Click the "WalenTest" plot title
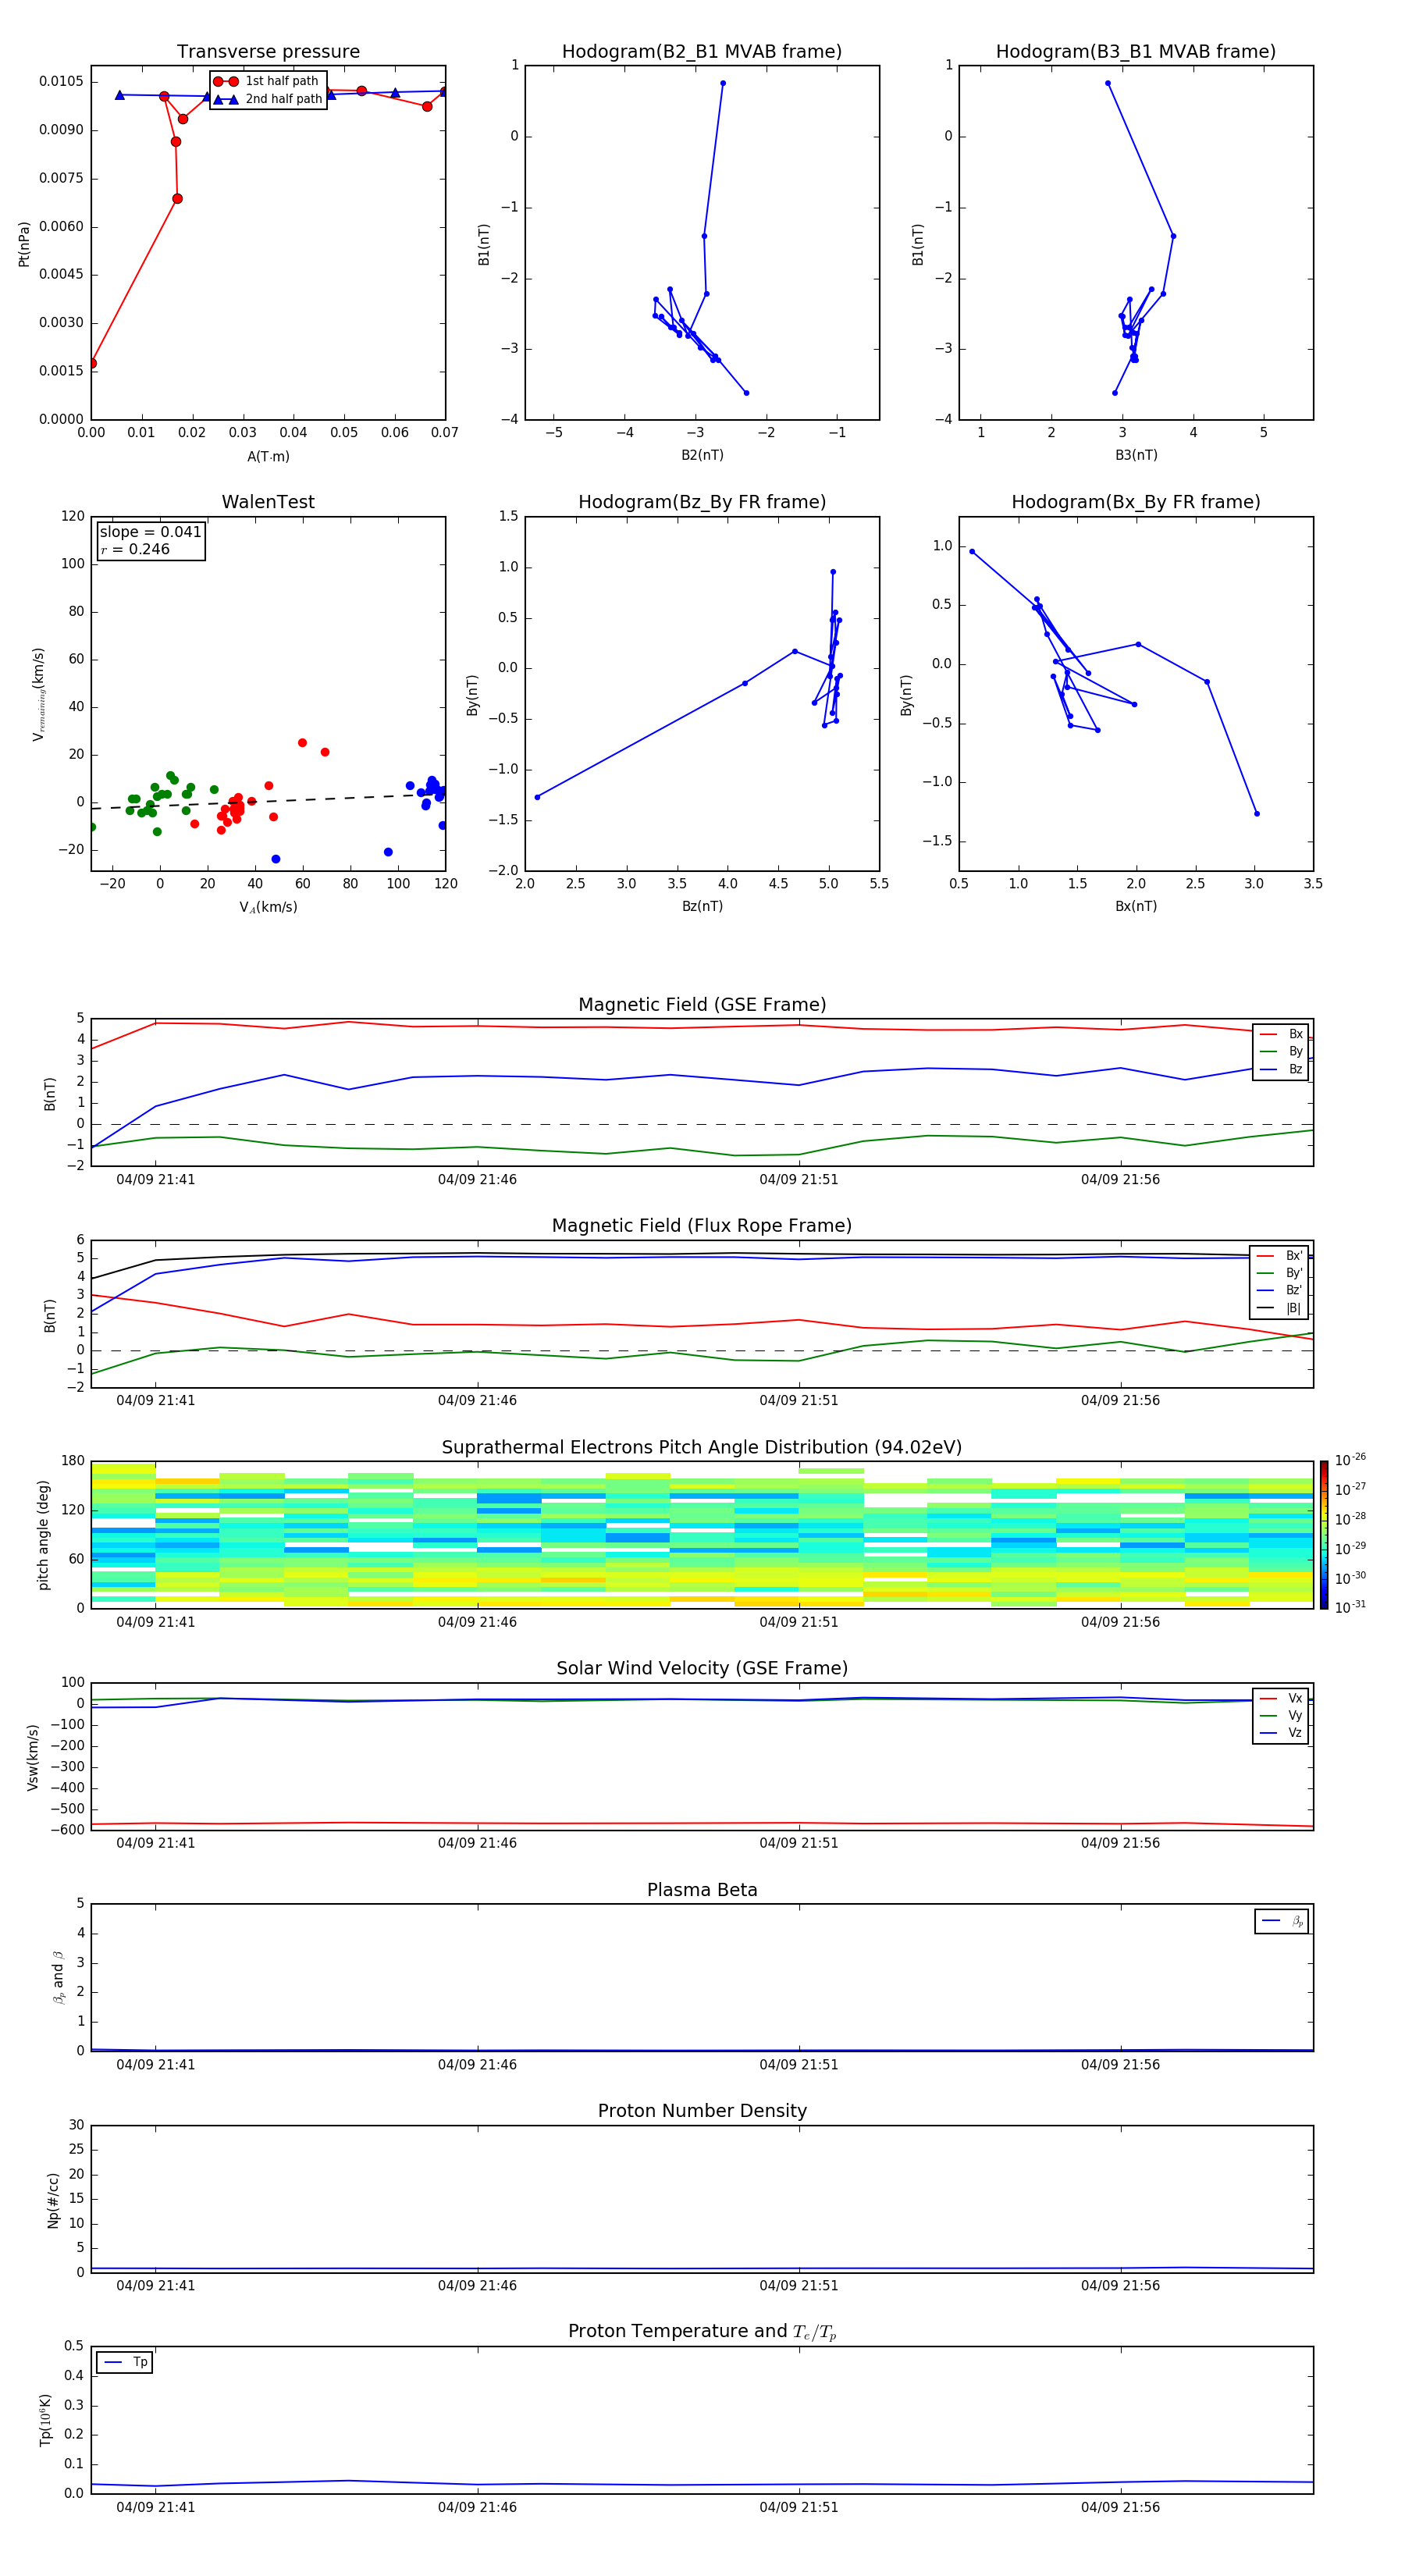Viewport: 1405px width, 2576px height. pos(268,502)
